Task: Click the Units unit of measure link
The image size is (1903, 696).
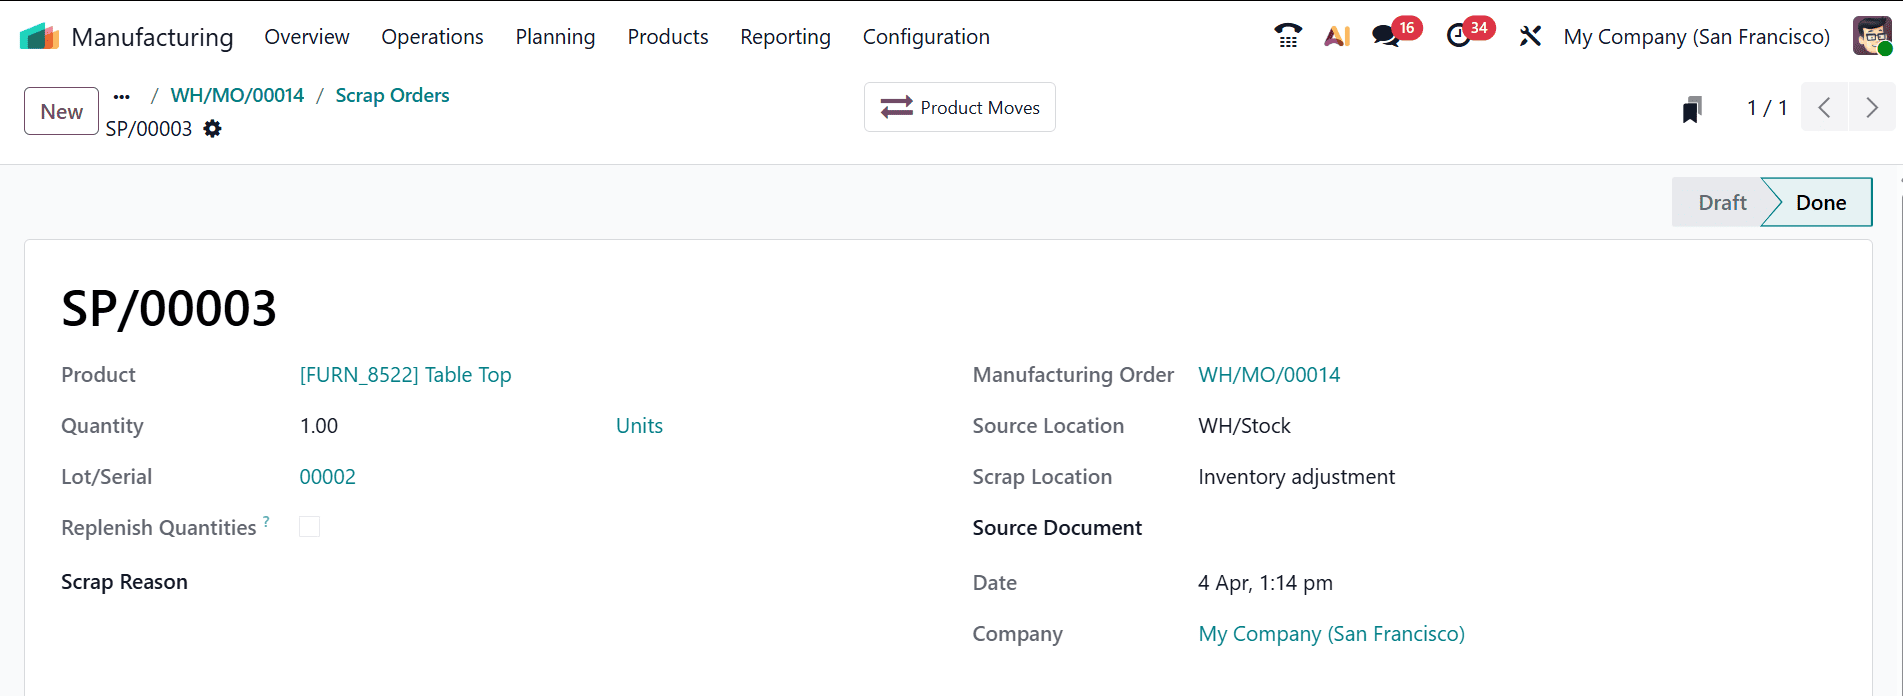Action: point(639,426)
